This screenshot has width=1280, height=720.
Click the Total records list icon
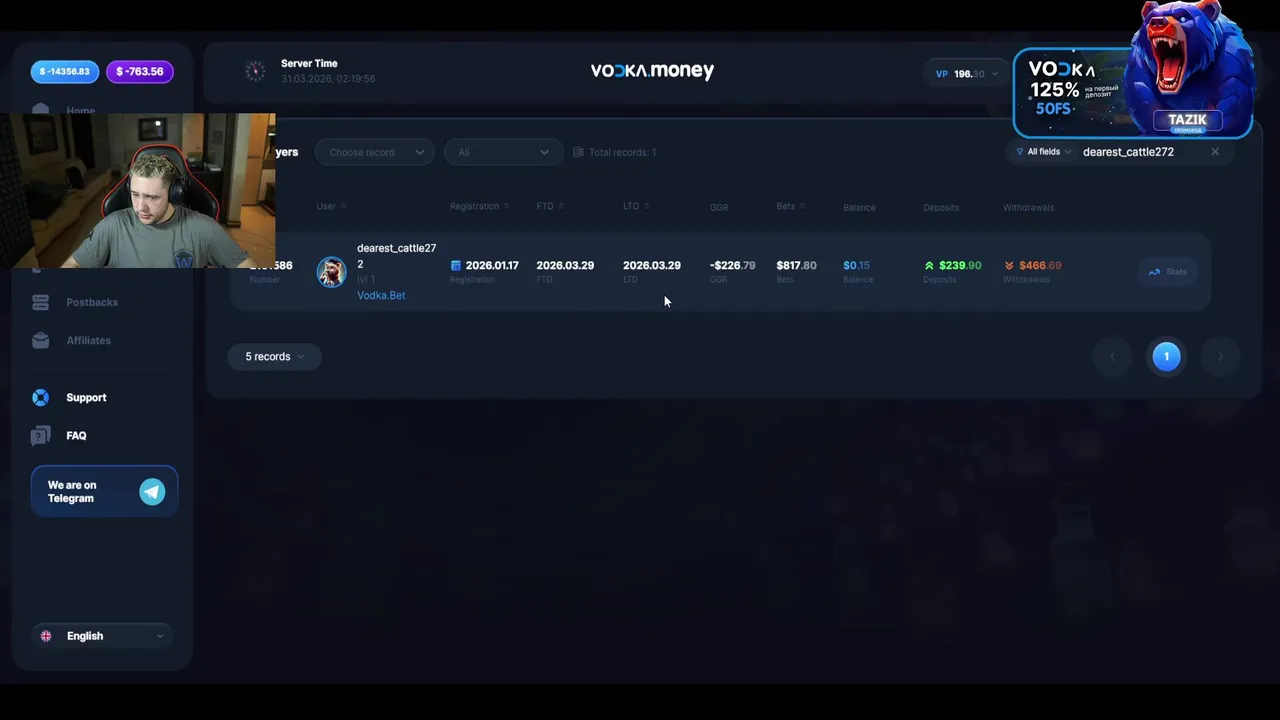[x=578, y=152]
